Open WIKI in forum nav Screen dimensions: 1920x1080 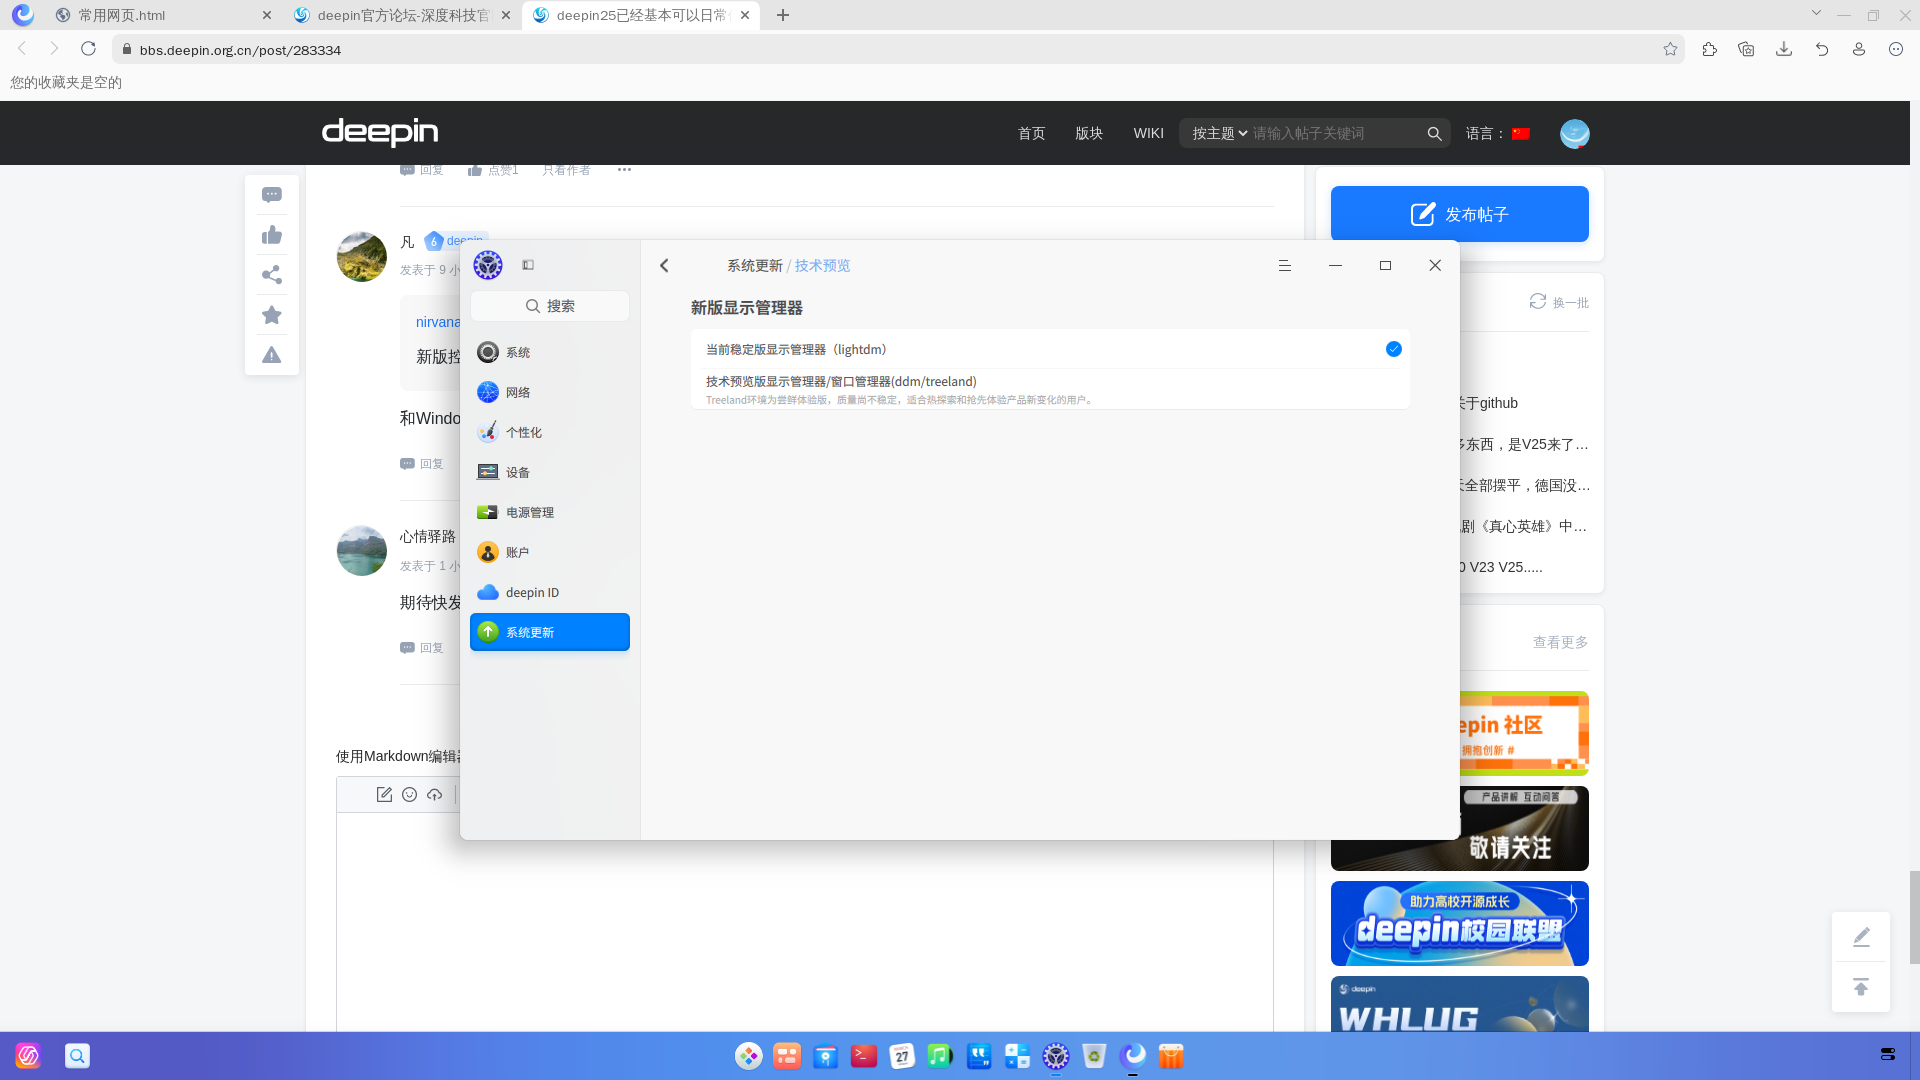coord(1148,133)
